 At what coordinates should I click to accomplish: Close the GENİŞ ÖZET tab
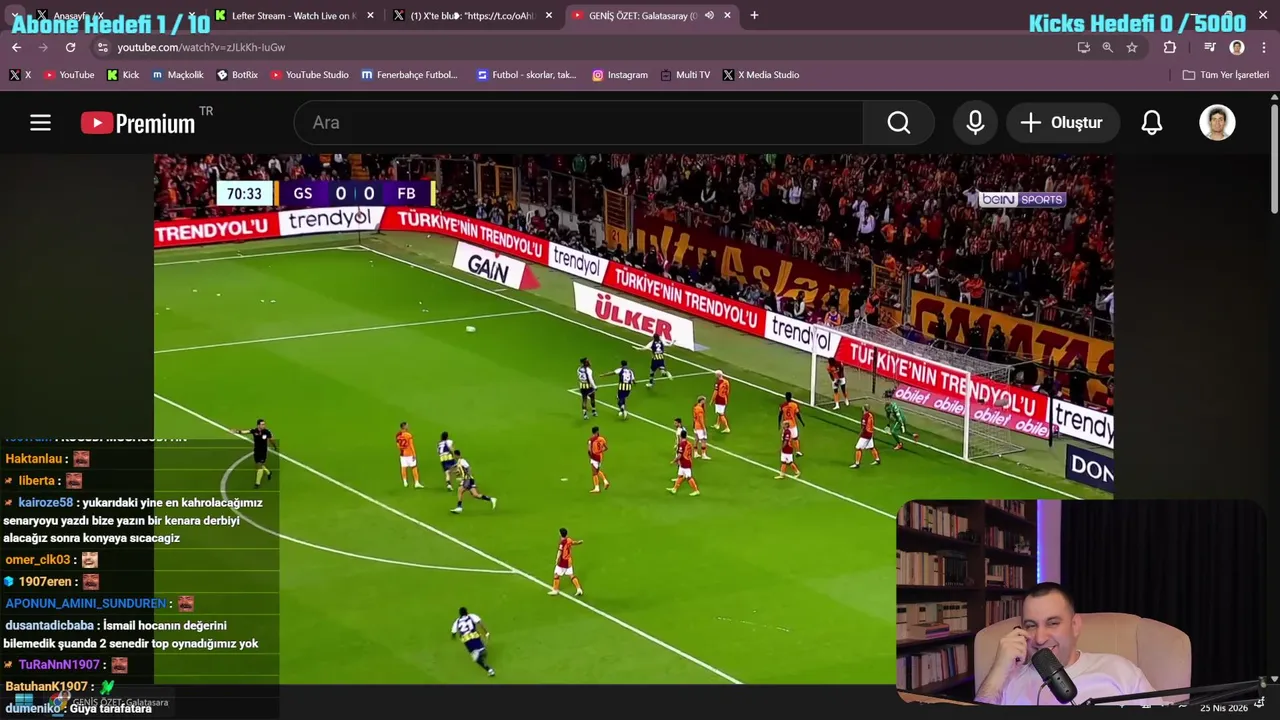point(727,15)
